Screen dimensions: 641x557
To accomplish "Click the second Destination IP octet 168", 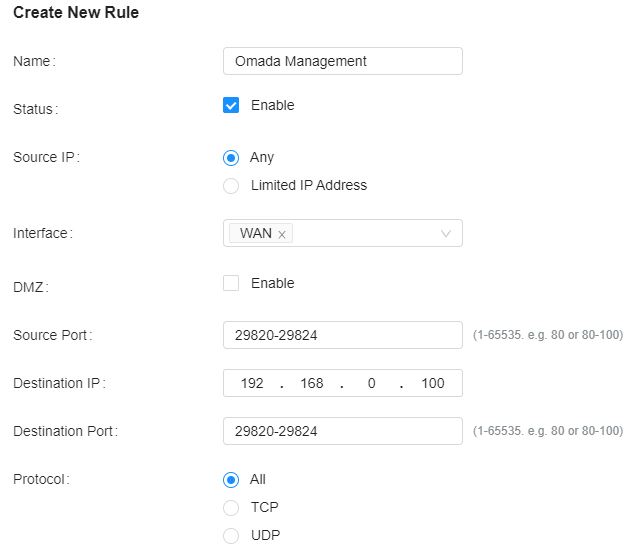I will click(x=312, y=383).
